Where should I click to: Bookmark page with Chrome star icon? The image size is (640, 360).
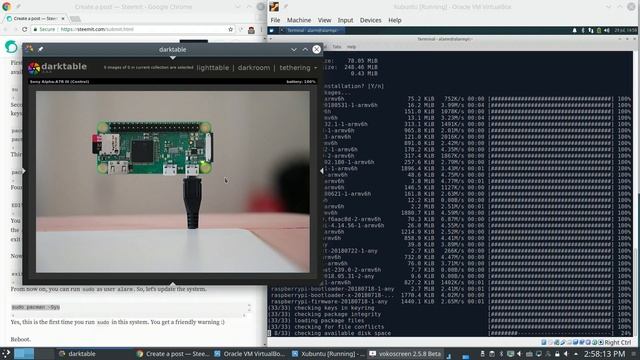point(231,29)
